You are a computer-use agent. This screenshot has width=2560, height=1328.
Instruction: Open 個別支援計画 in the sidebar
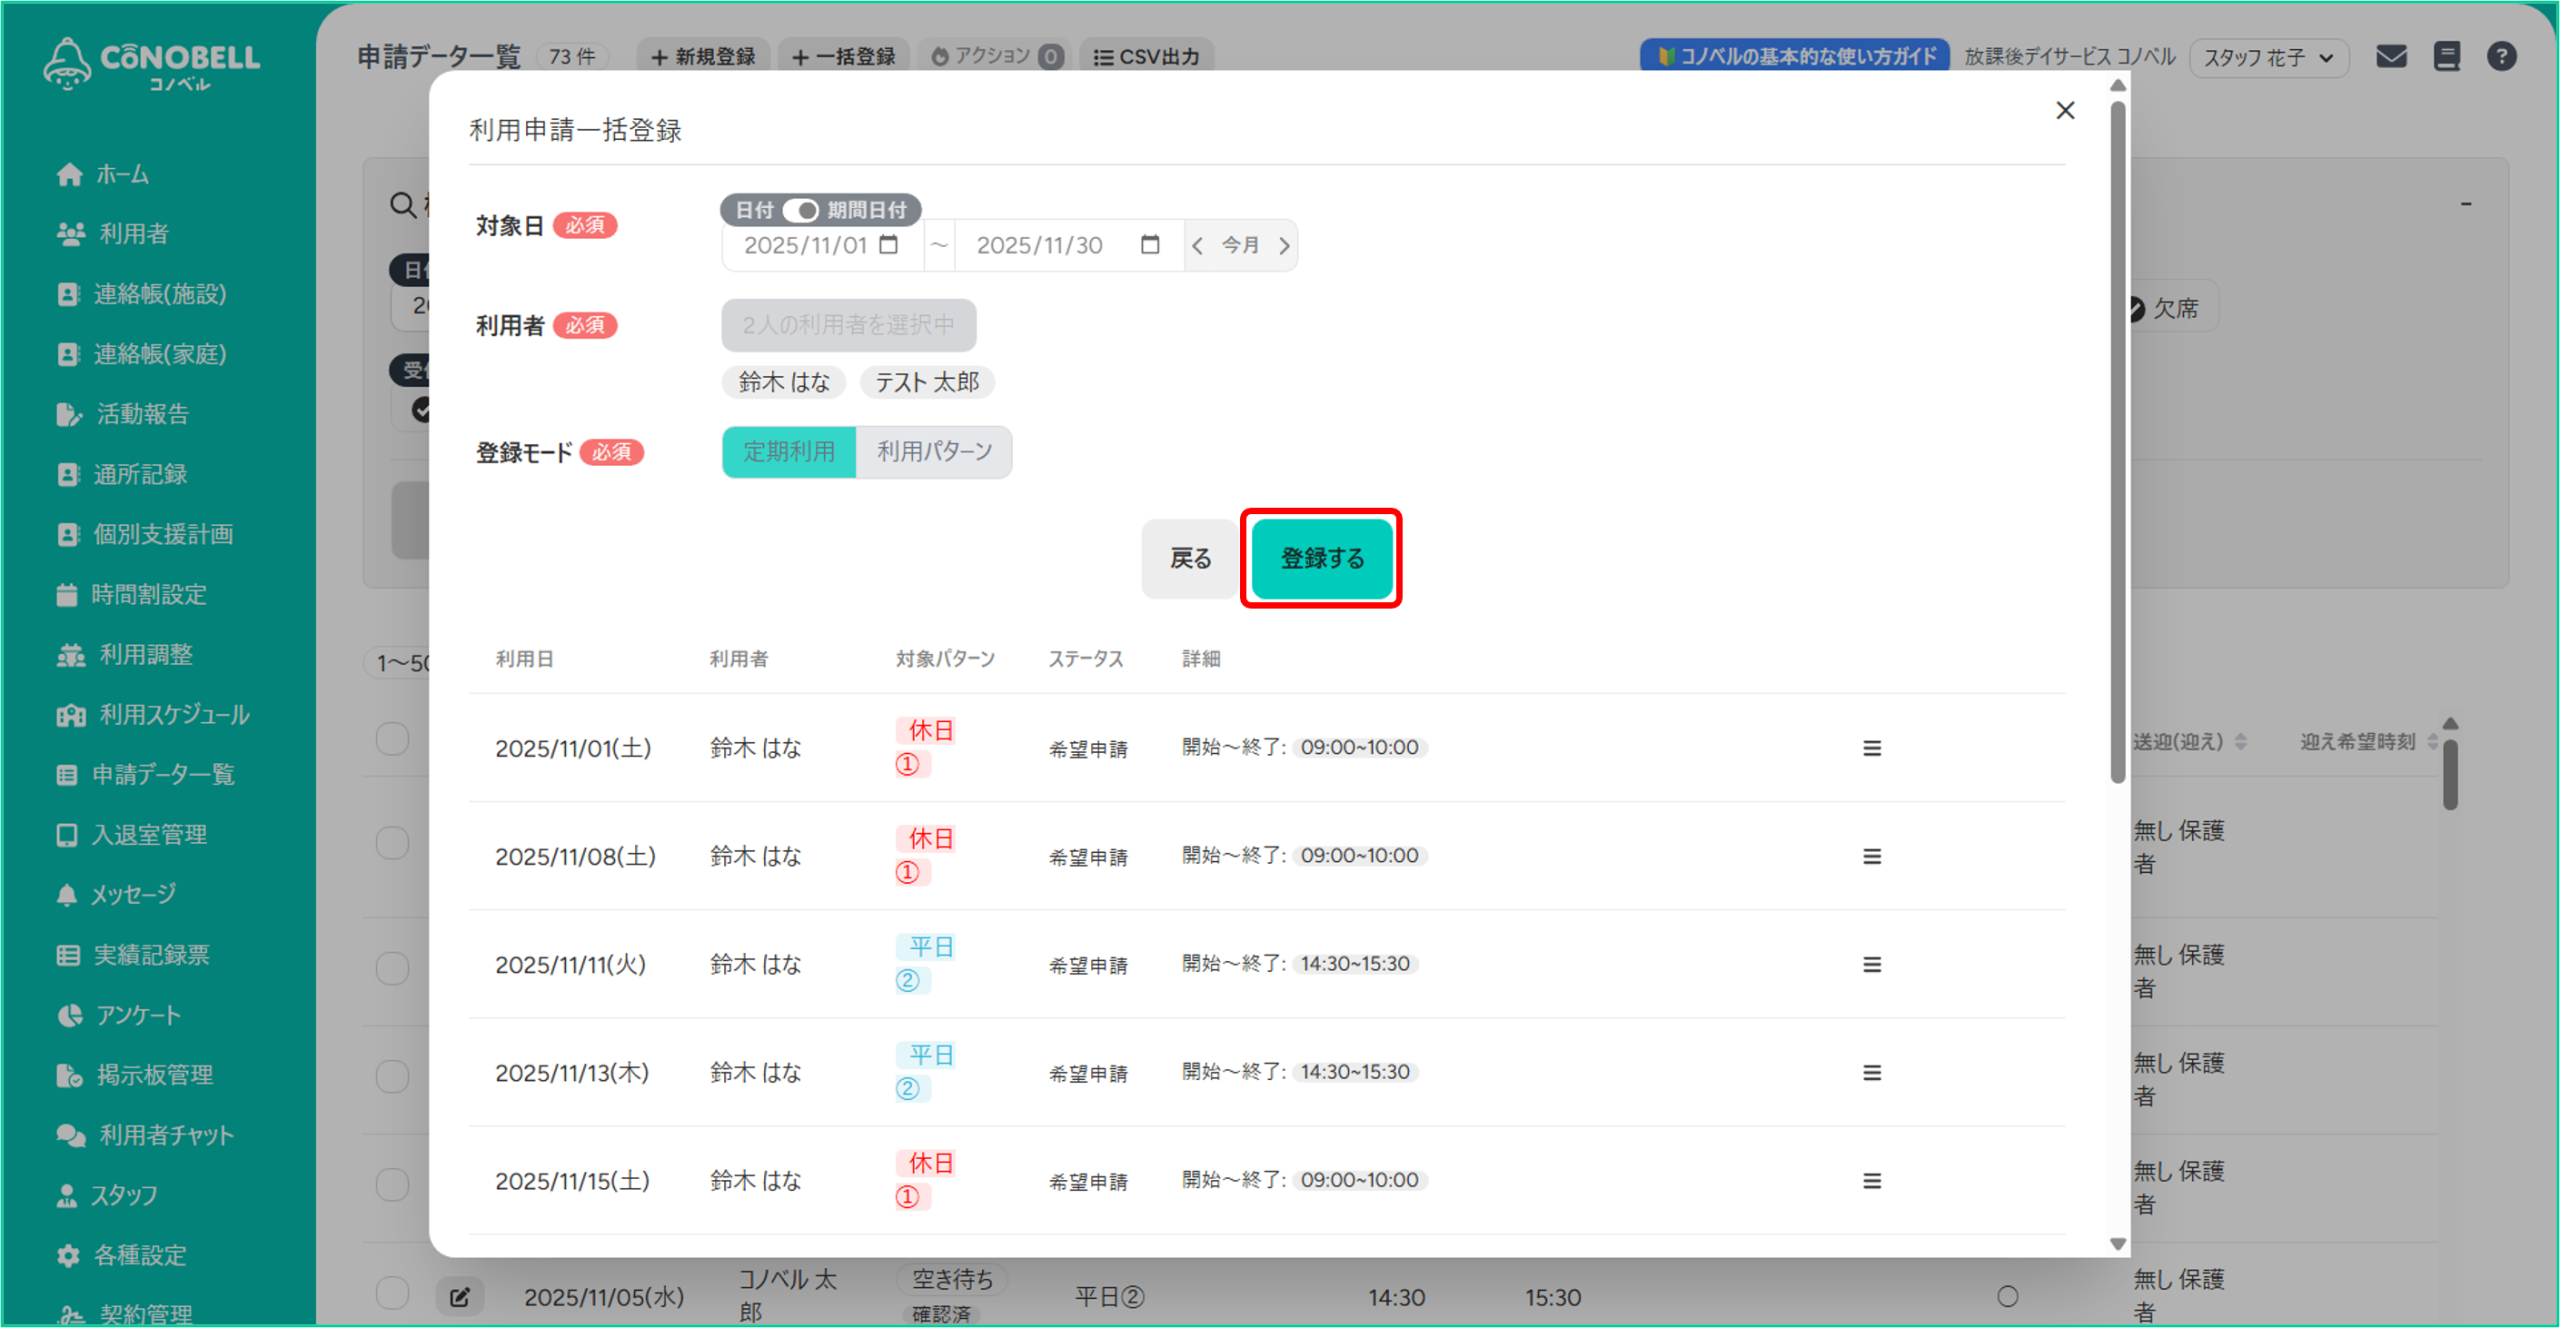[162, 535]
